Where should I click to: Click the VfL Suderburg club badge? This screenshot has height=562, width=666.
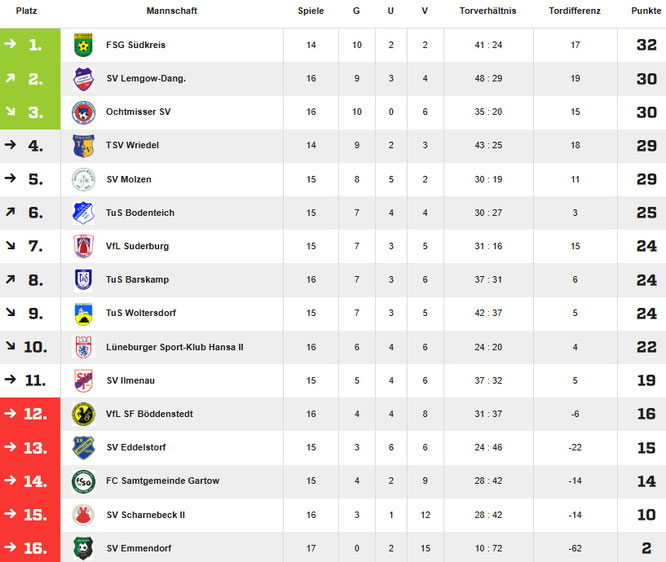(x=82, y=246)
